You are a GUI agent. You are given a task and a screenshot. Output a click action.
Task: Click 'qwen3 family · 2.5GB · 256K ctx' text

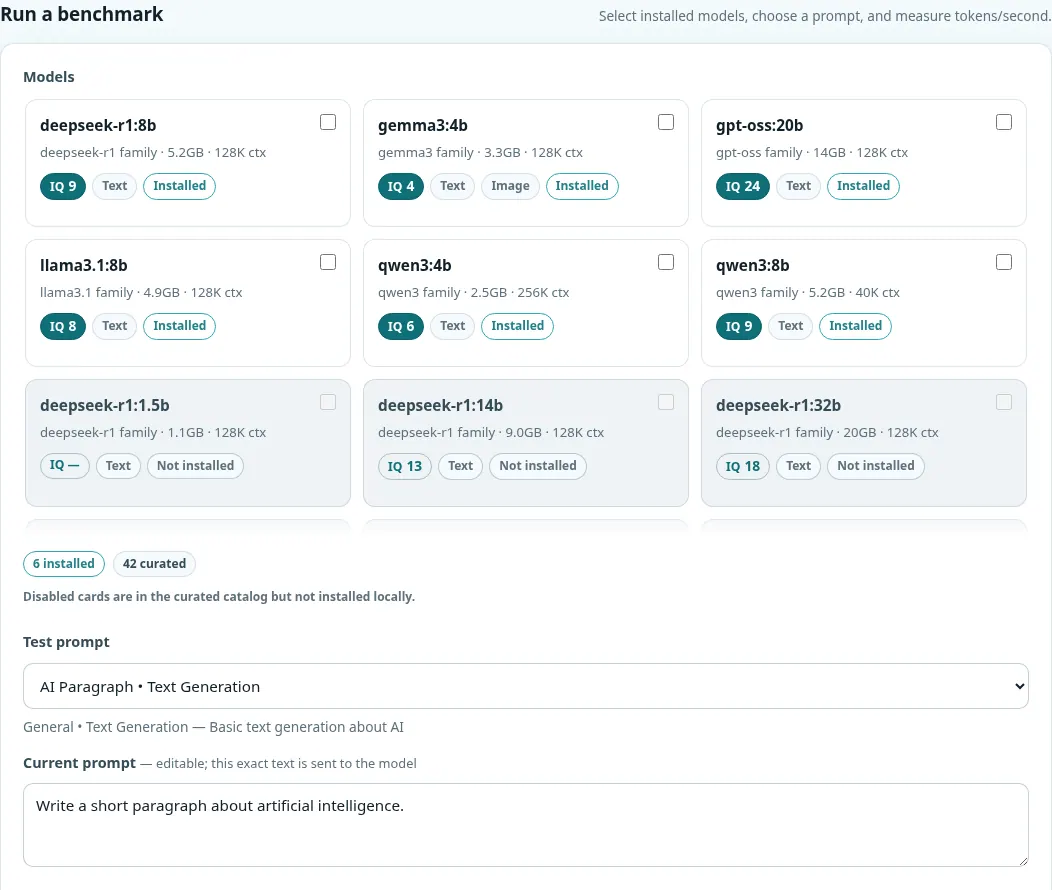474,293
